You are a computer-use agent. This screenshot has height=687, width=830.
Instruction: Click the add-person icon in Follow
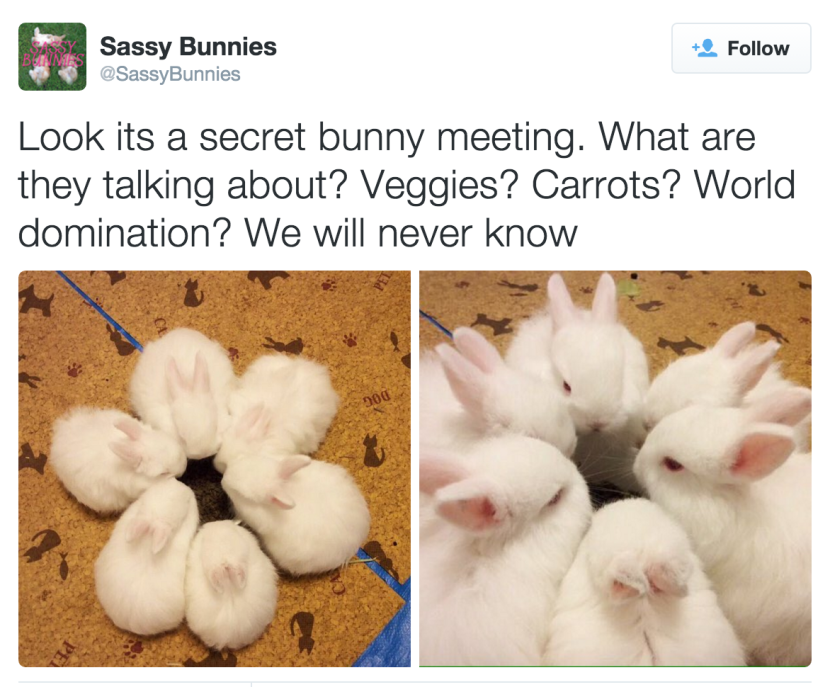point(705,49)
